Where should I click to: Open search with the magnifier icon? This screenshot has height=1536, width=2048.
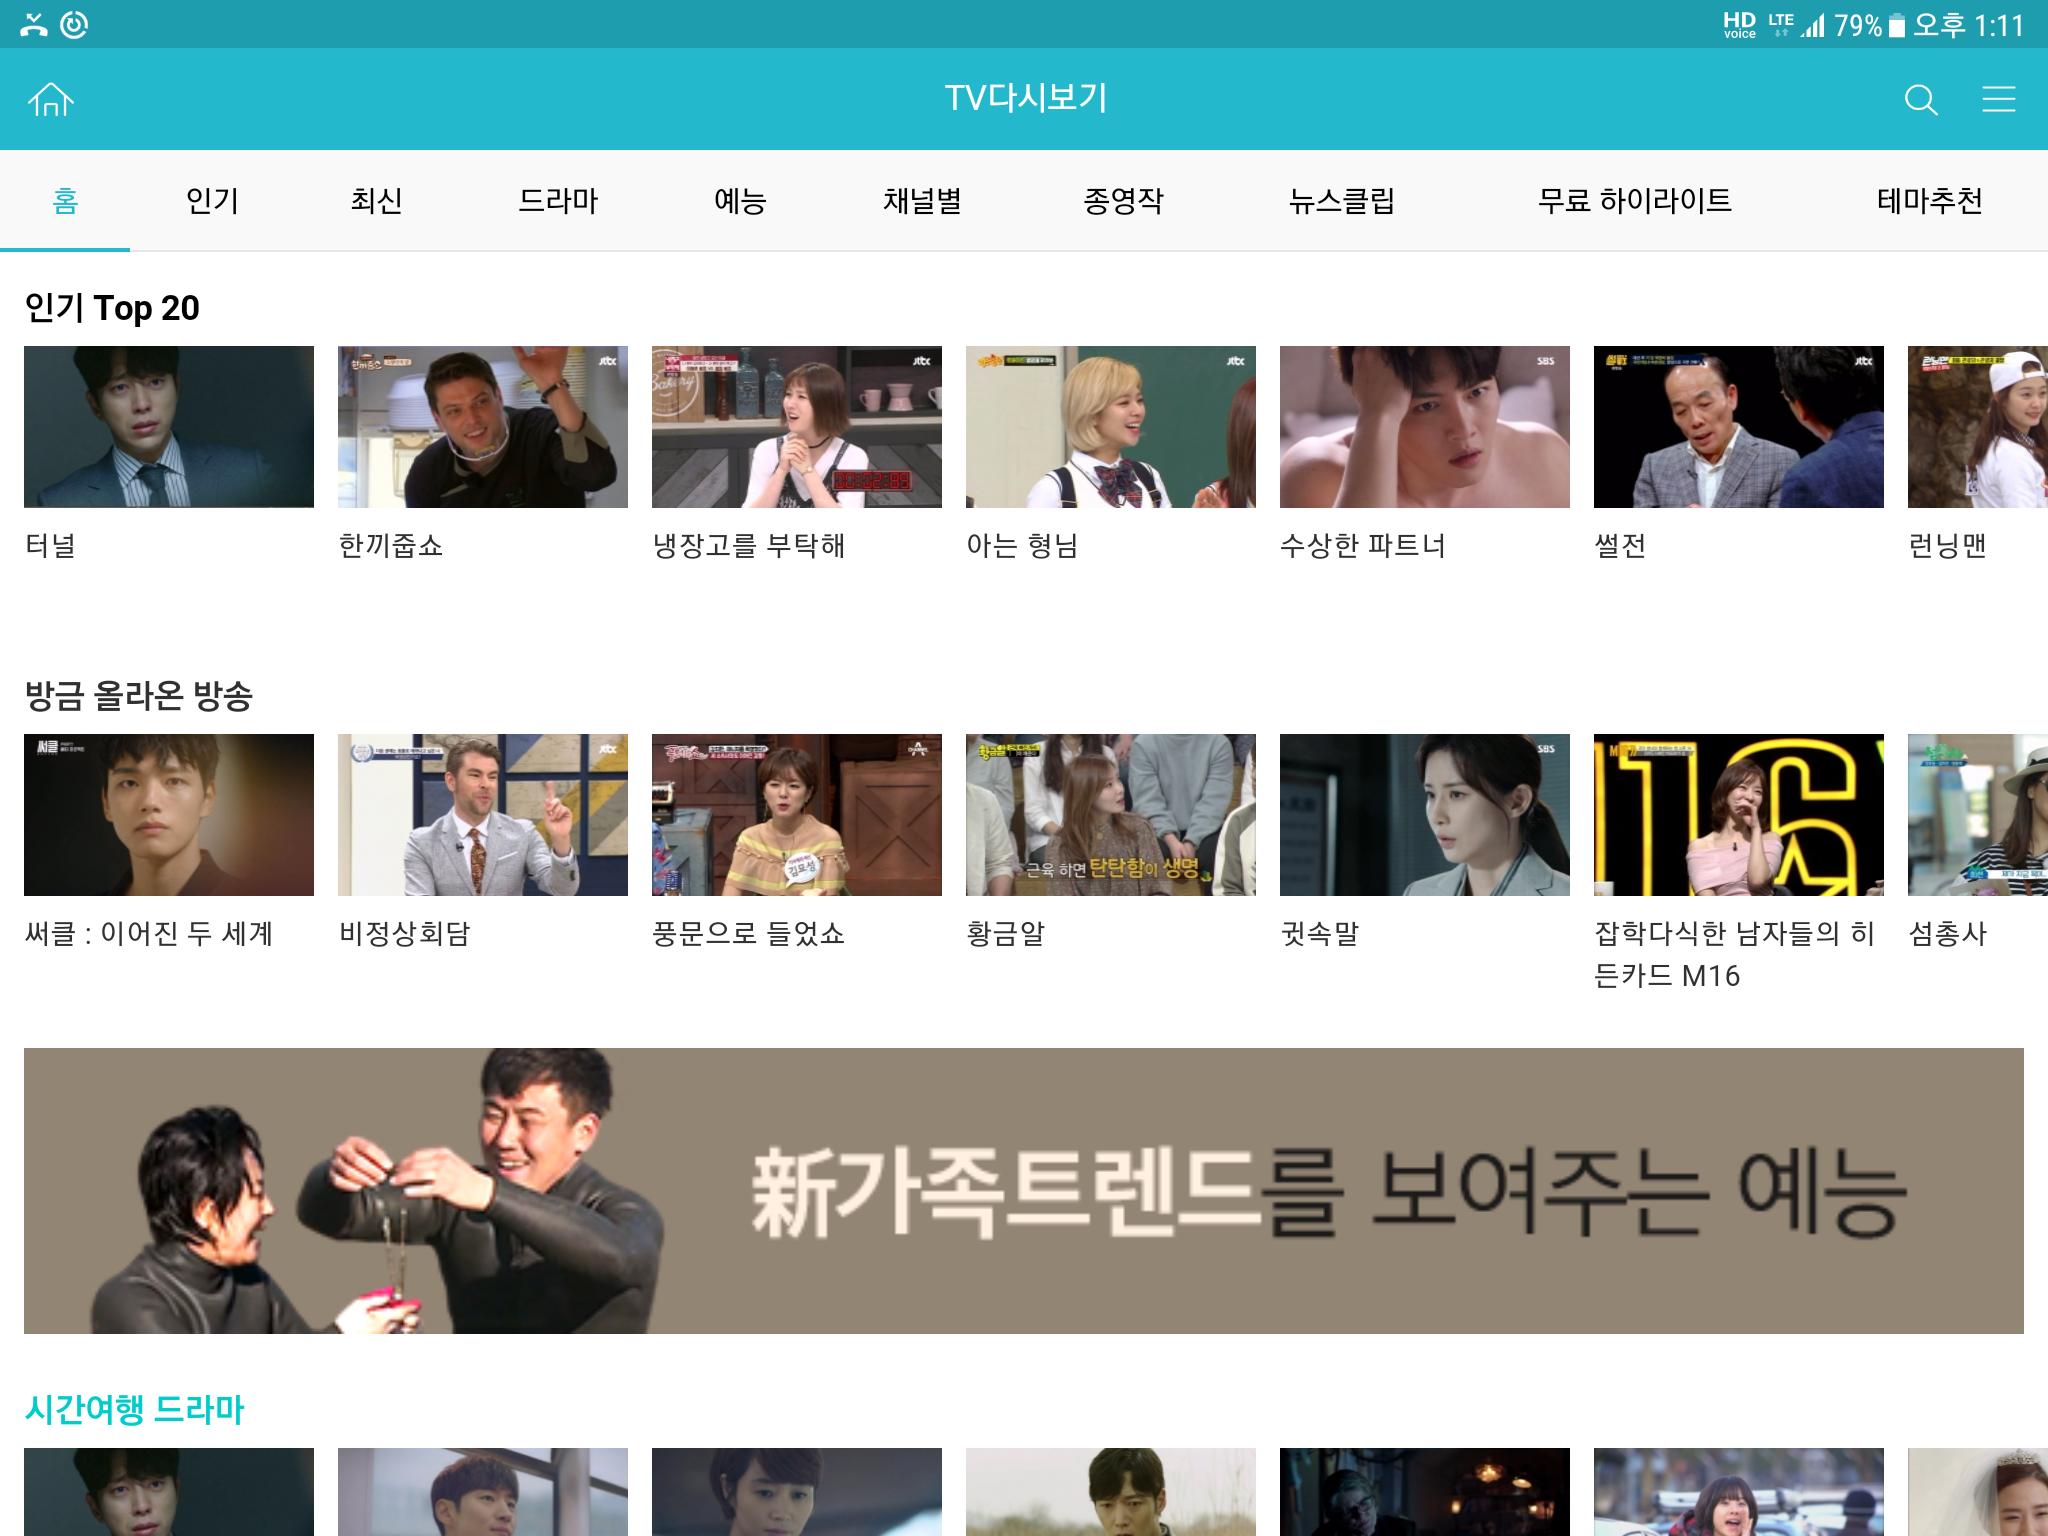click(x=1920, y=99)
